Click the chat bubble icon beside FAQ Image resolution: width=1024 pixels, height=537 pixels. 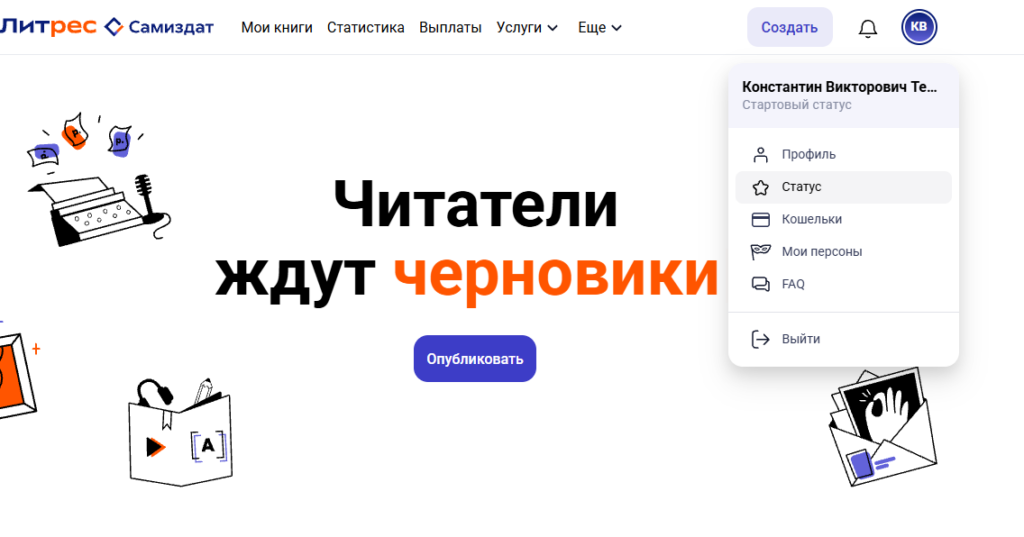coord(761,284)
